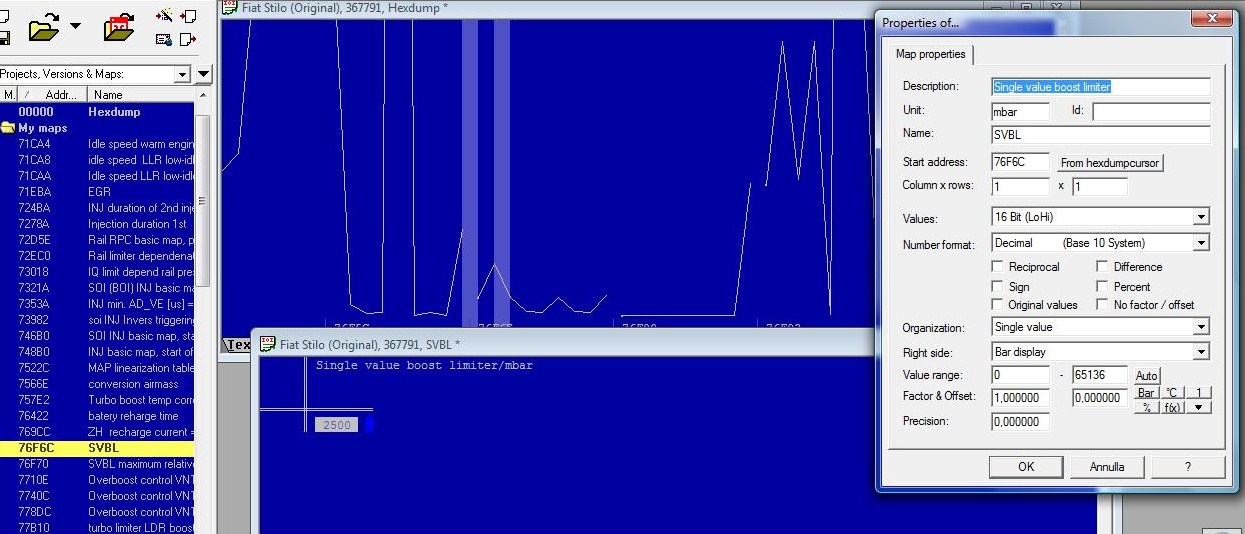1245x534 pixels.
Task: Select the SVBL map at 76F6C
Action: click(x=97, y=448)
